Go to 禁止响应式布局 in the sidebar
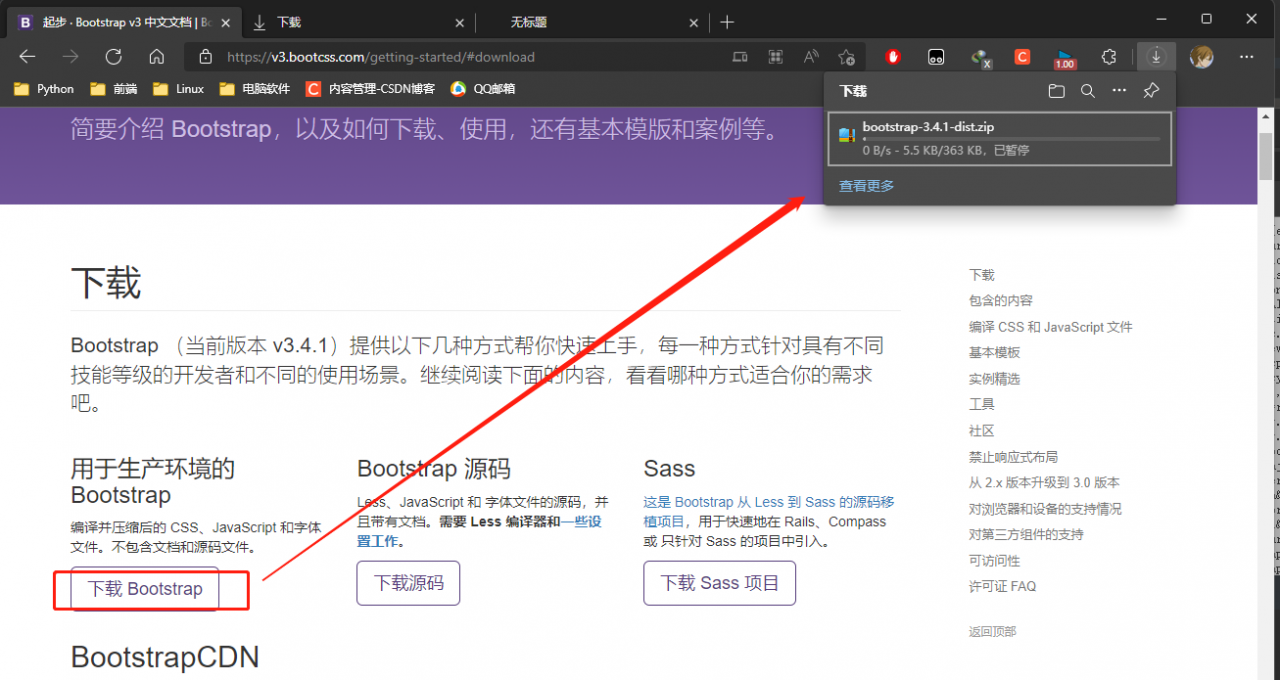The width and height of the screenshot is (1280, 680). click(x=1013, y=457)
